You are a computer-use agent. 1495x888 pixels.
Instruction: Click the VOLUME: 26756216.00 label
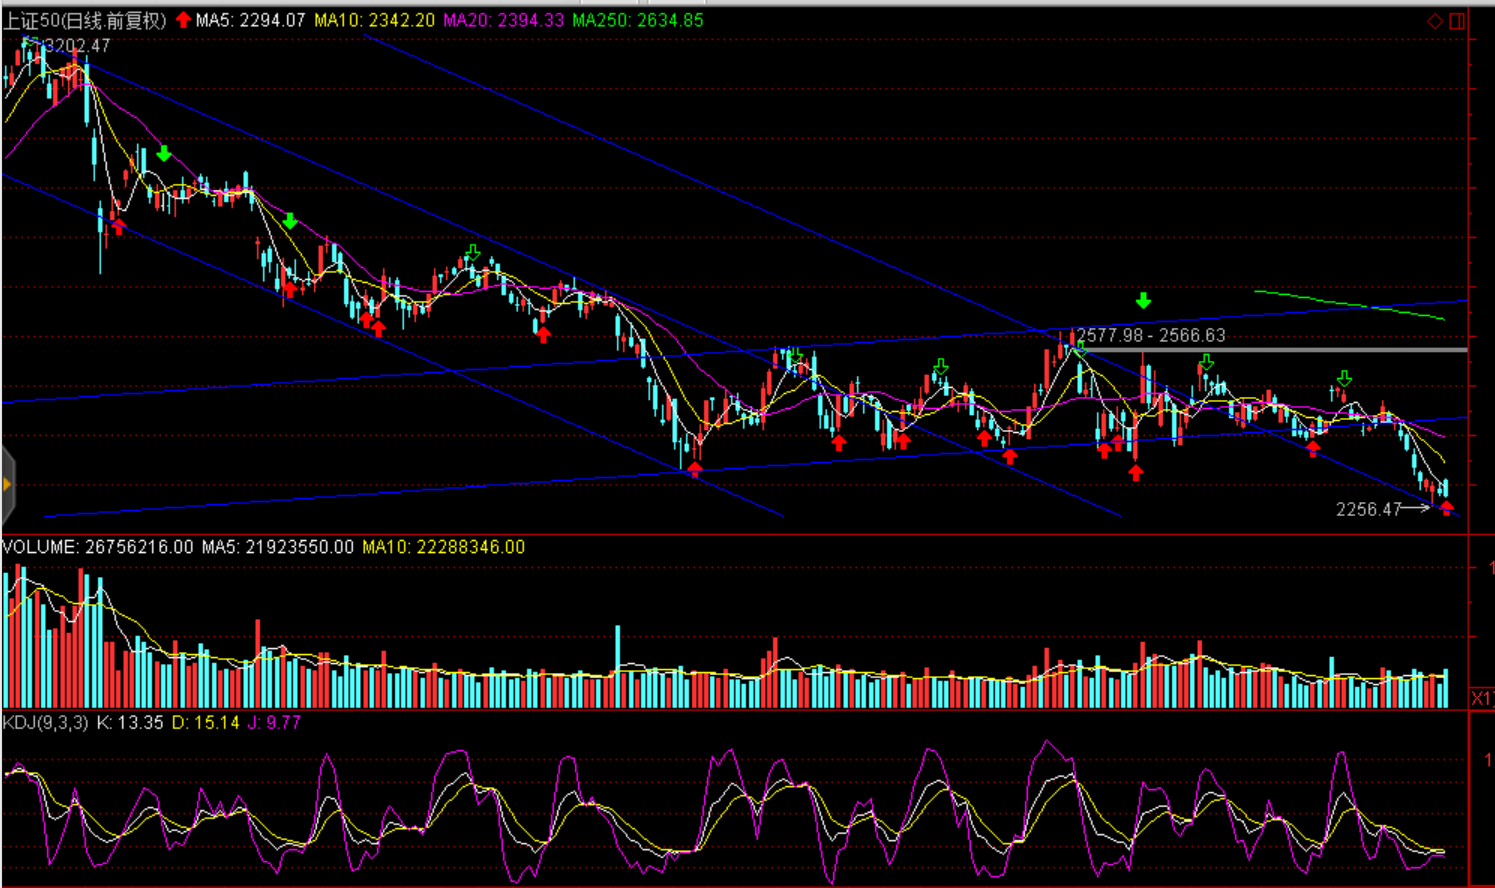pos(98,547)
